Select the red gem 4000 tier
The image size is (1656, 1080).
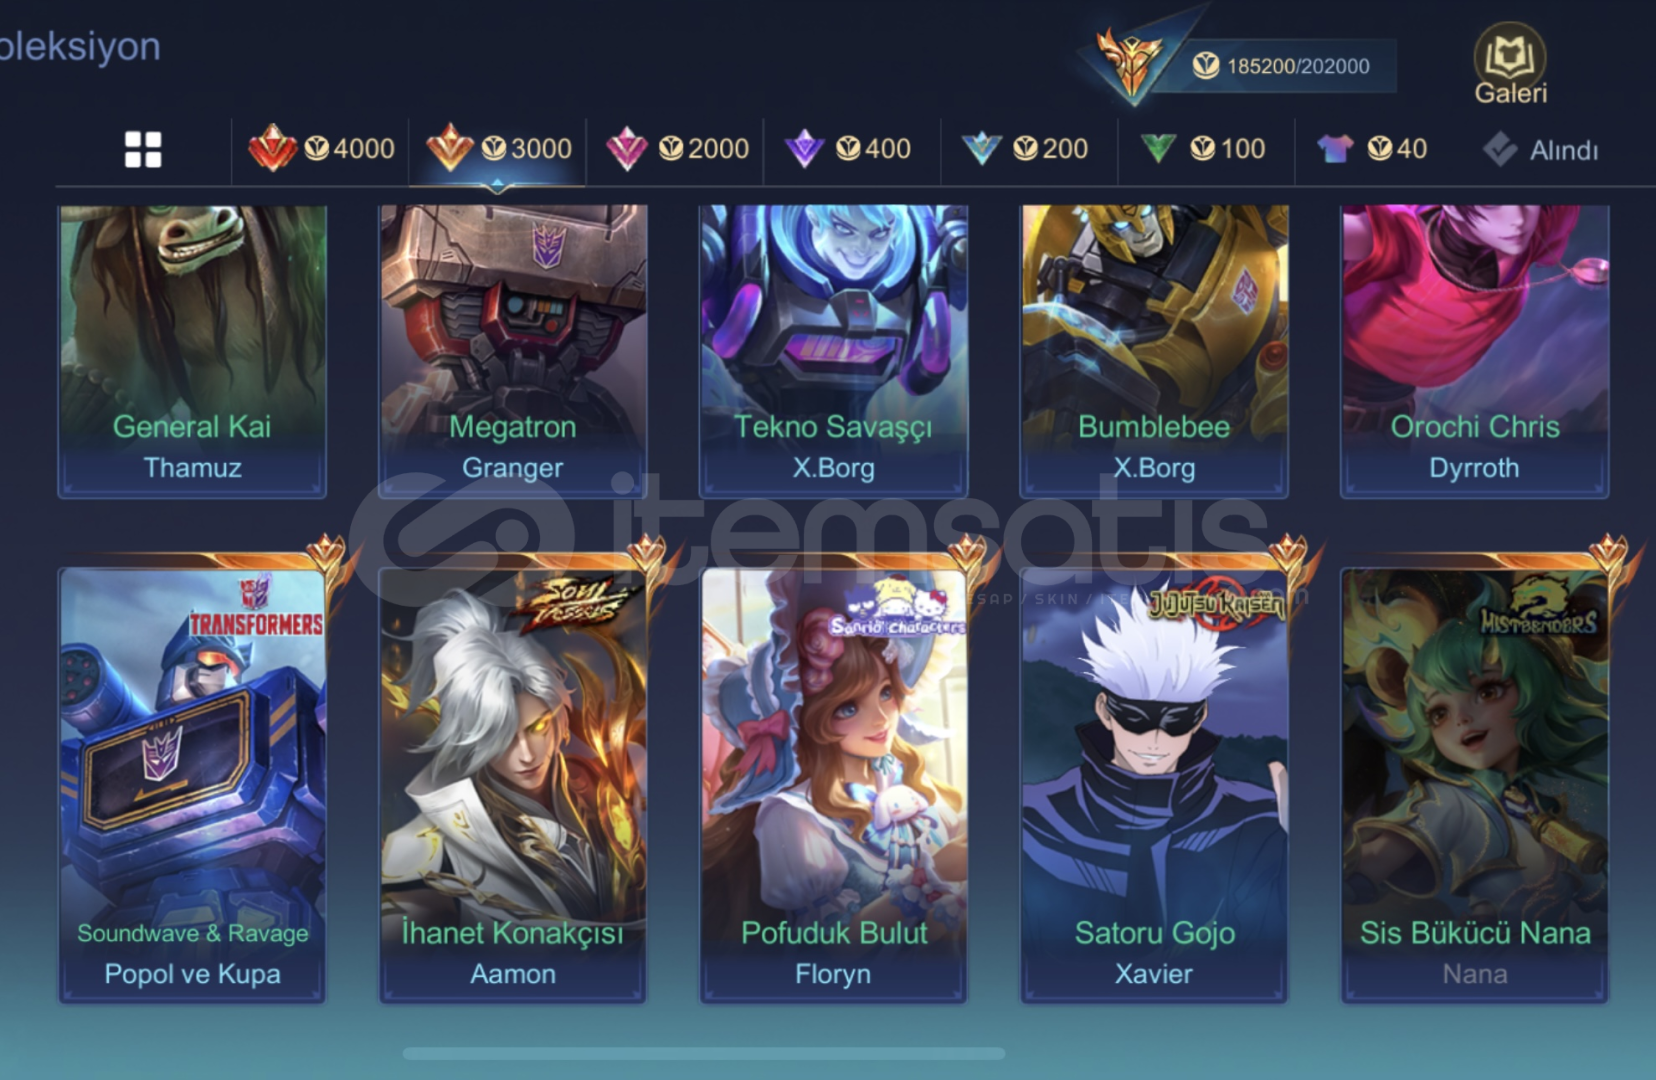click(321, 149)
